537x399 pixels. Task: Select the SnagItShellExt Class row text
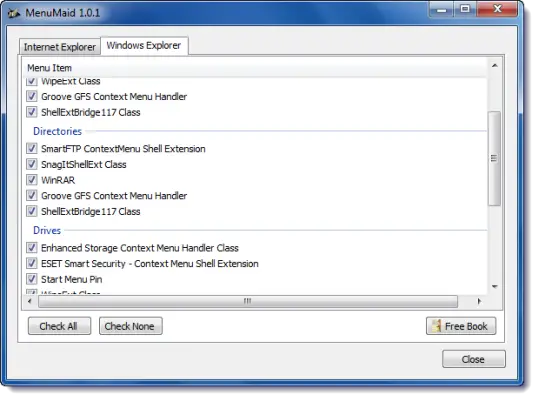click(x=84, y=165)
